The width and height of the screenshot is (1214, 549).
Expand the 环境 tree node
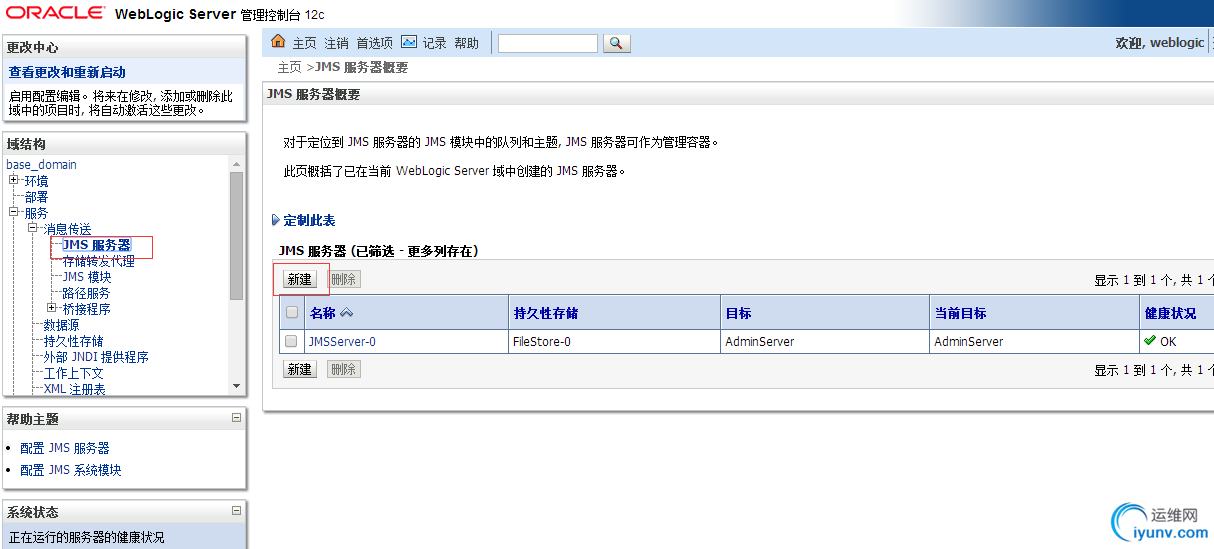click(14, 180)
